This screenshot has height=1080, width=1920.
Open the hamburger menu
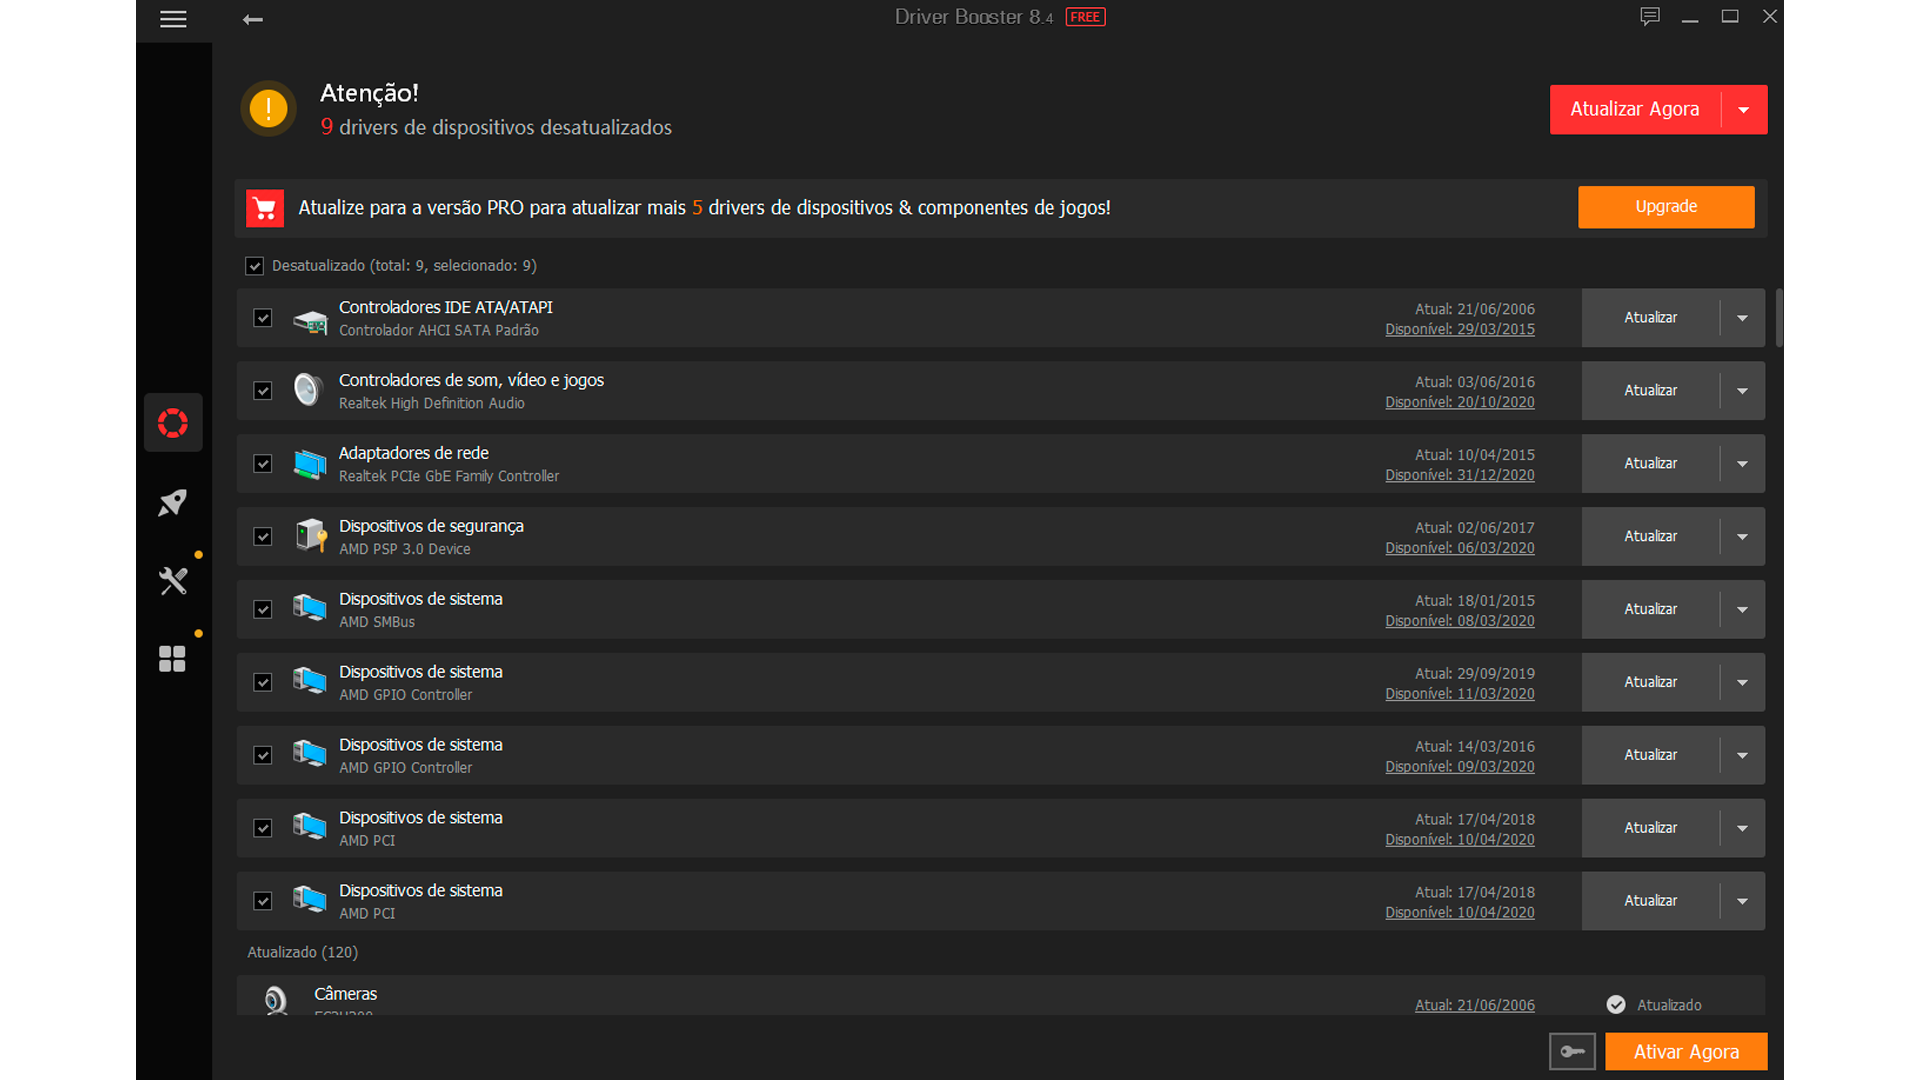tap(173, 19)
